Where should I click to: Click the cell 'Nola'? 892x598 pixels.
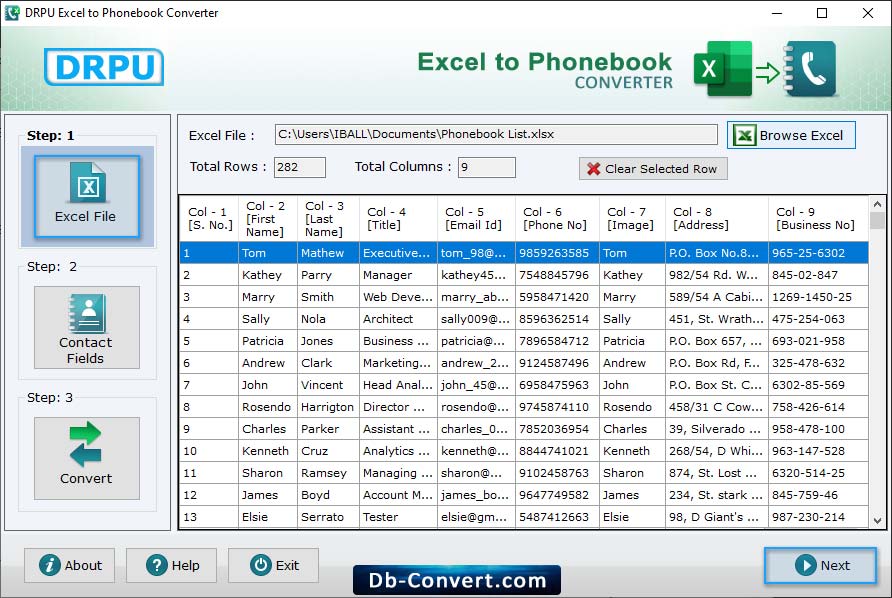click(x=328, y=319)
